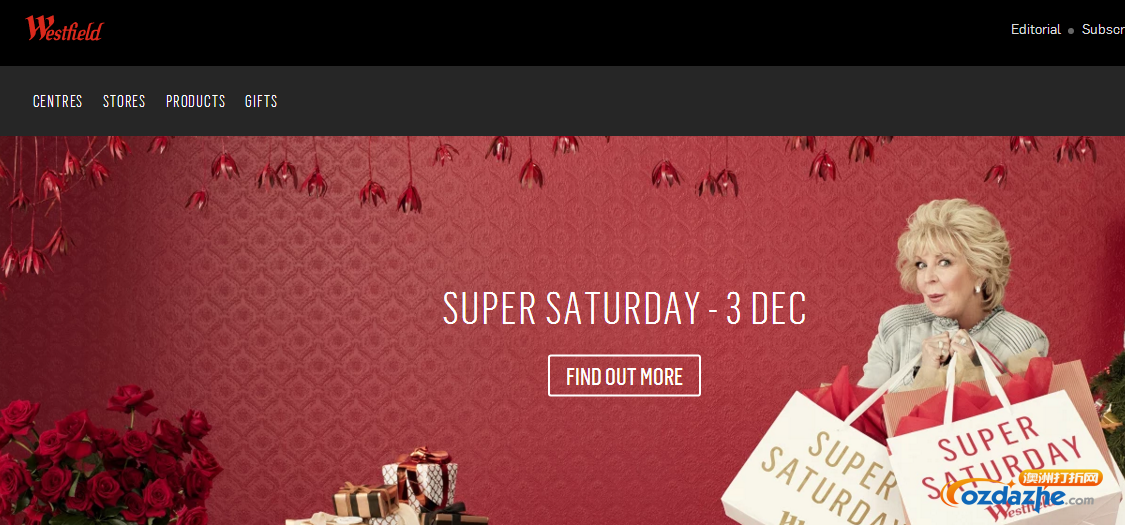Viewport: 1125px width, 525px height.
Task: Click the blonde woman's photo in the banner
Action: click(954, 287)
